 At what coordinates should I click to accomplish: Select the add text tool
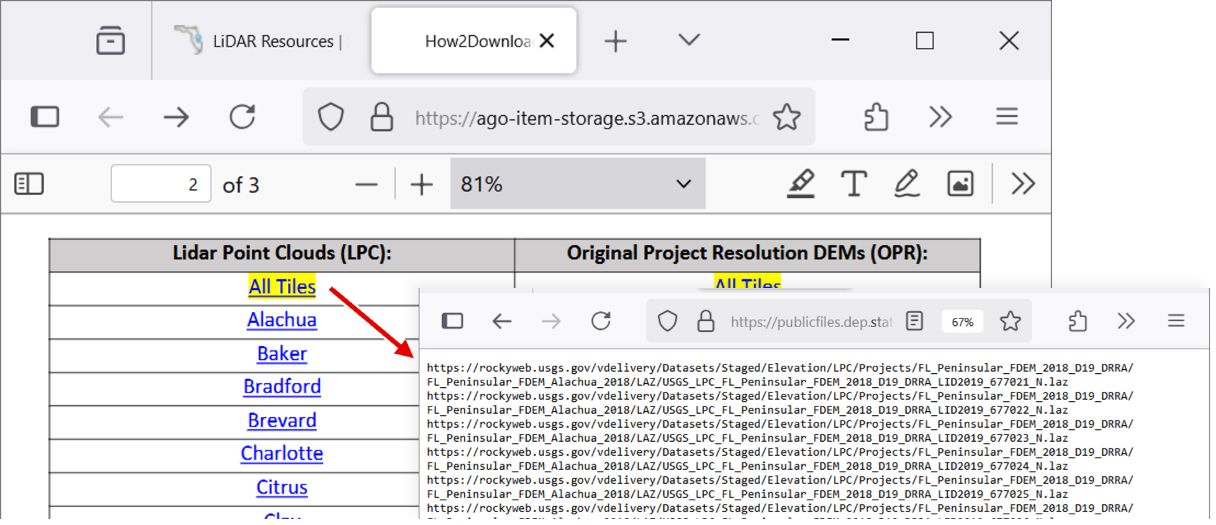853,183
